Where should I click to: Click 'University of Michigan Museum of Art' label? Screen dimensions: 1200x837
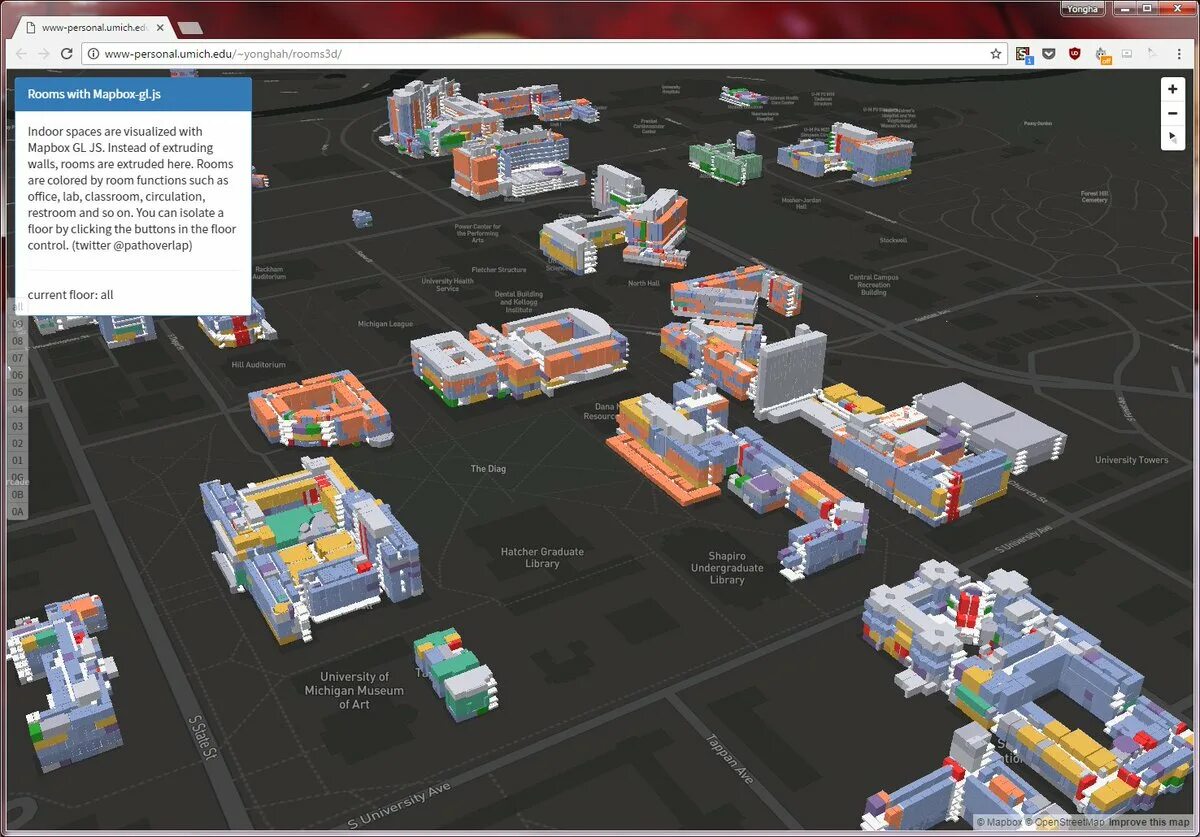[x=354, y=691]
